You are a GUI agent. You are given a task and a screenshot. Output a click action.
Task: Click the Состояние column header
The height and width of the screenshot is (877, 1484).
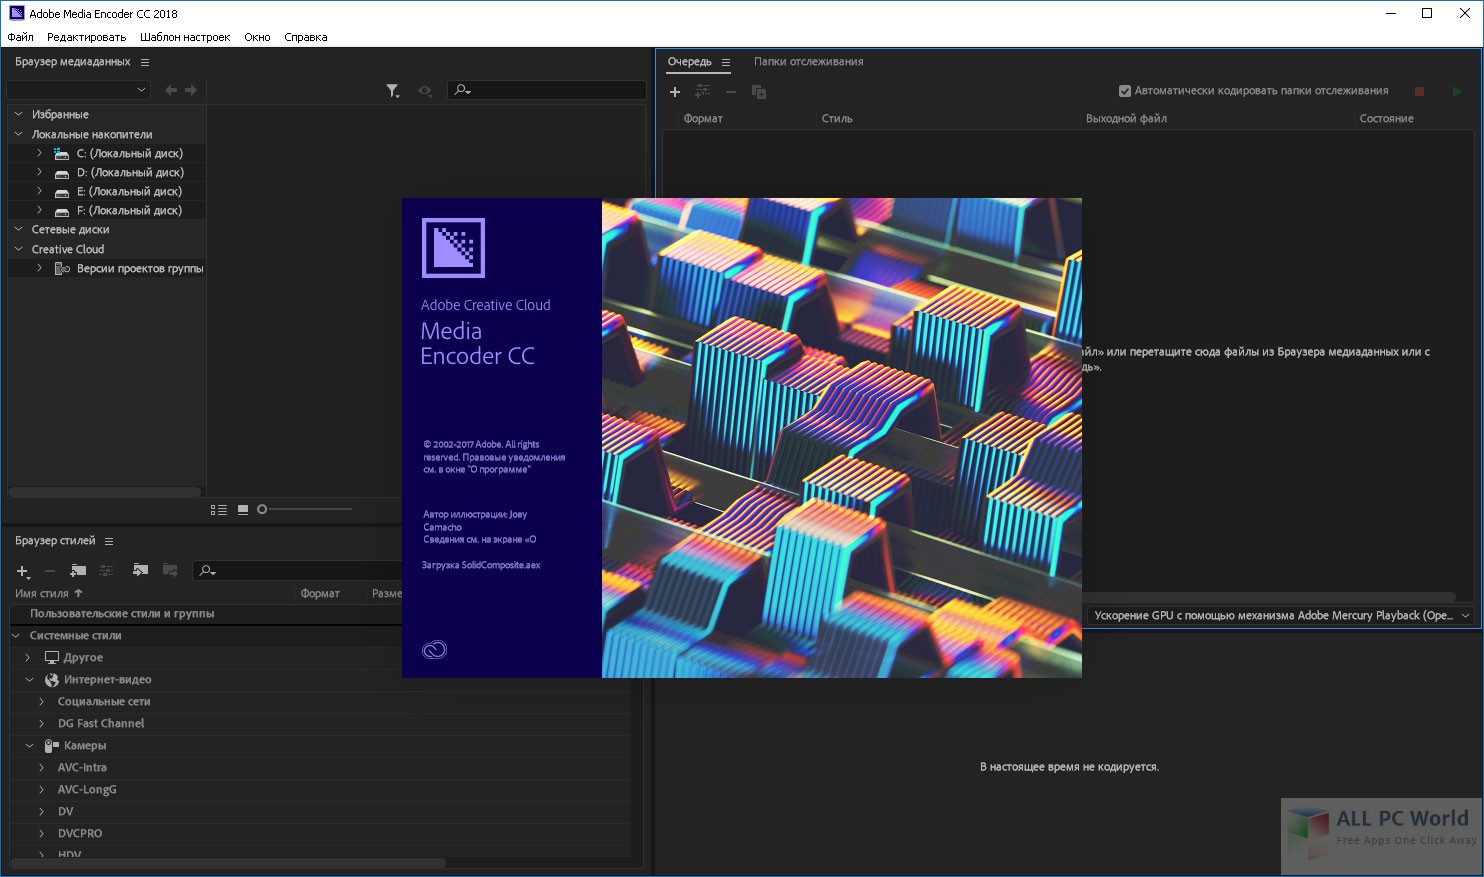coord(1386,119)
